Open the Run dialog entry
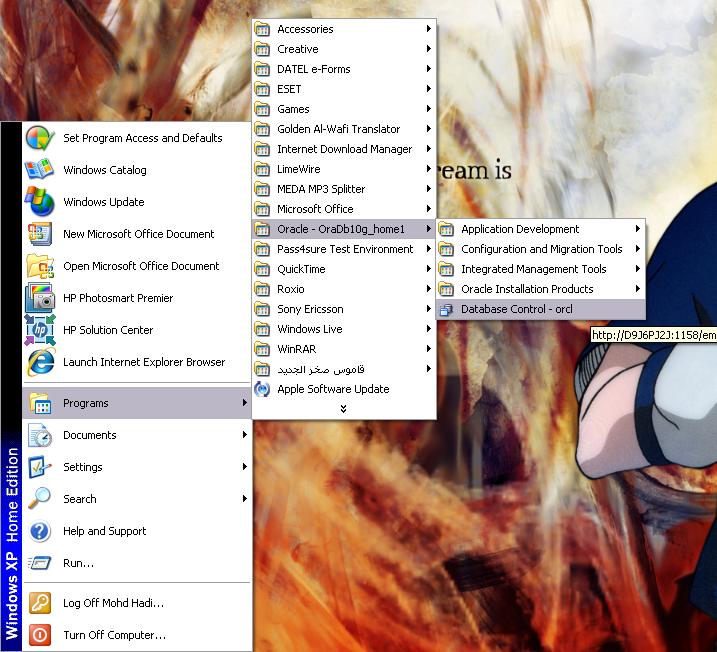 click(x=78, y=563)
